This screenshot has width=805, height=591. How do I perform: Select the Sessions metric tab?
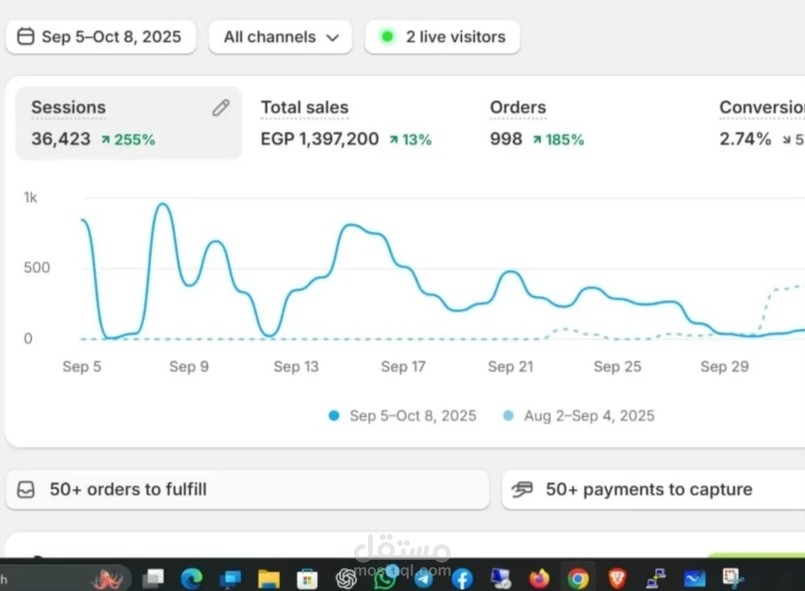128,123
